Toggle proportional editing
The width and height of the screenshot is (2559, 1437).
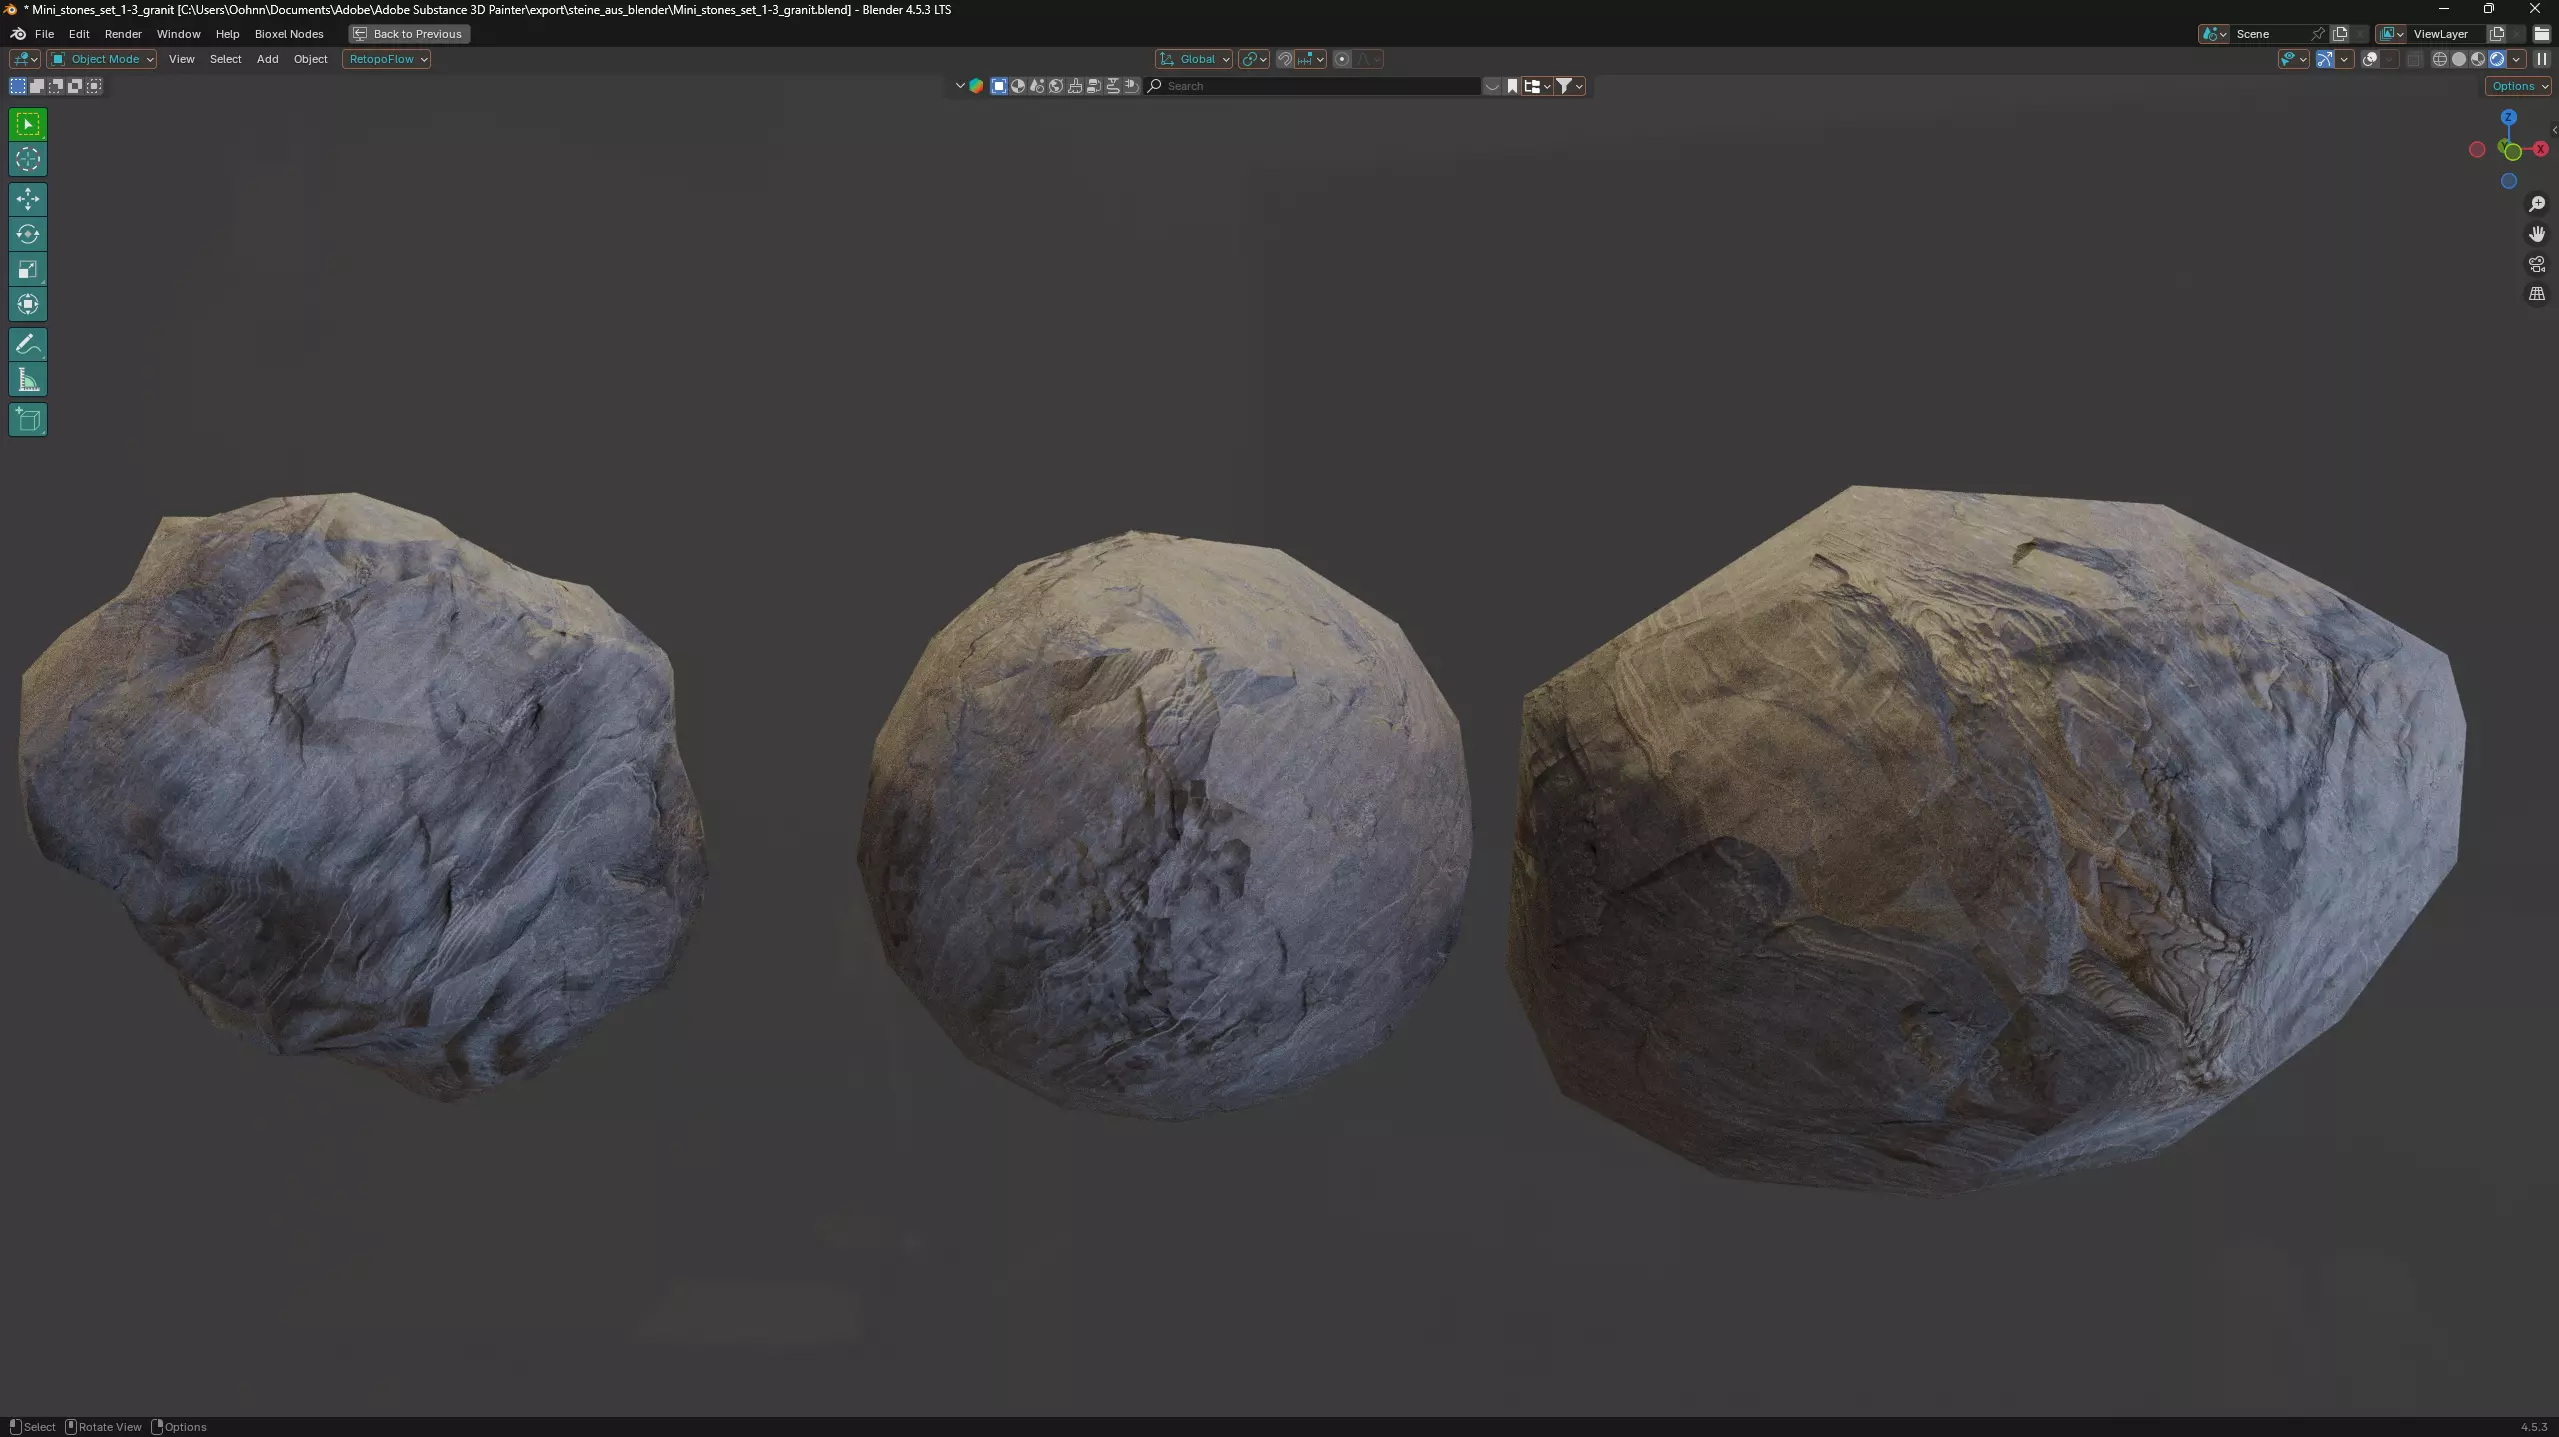point(1342,59)
